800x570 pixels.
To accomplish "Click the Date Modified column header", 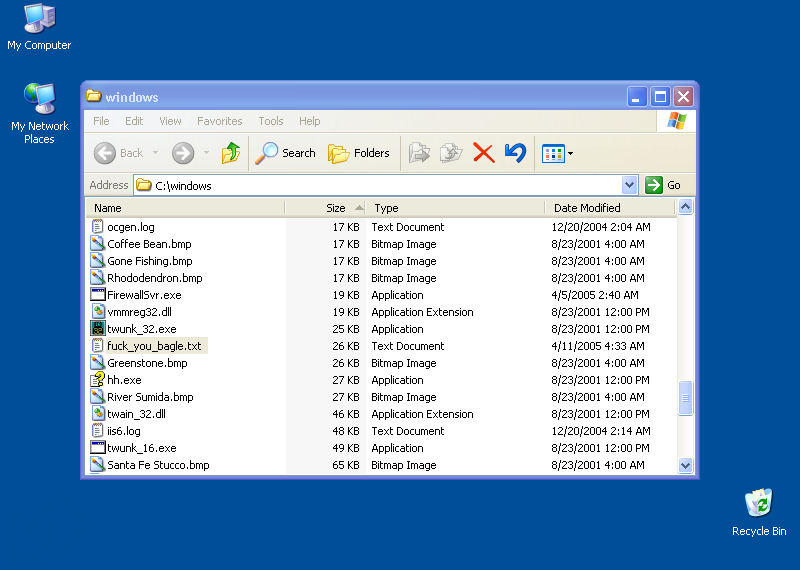I will click(x=587, y=208).
